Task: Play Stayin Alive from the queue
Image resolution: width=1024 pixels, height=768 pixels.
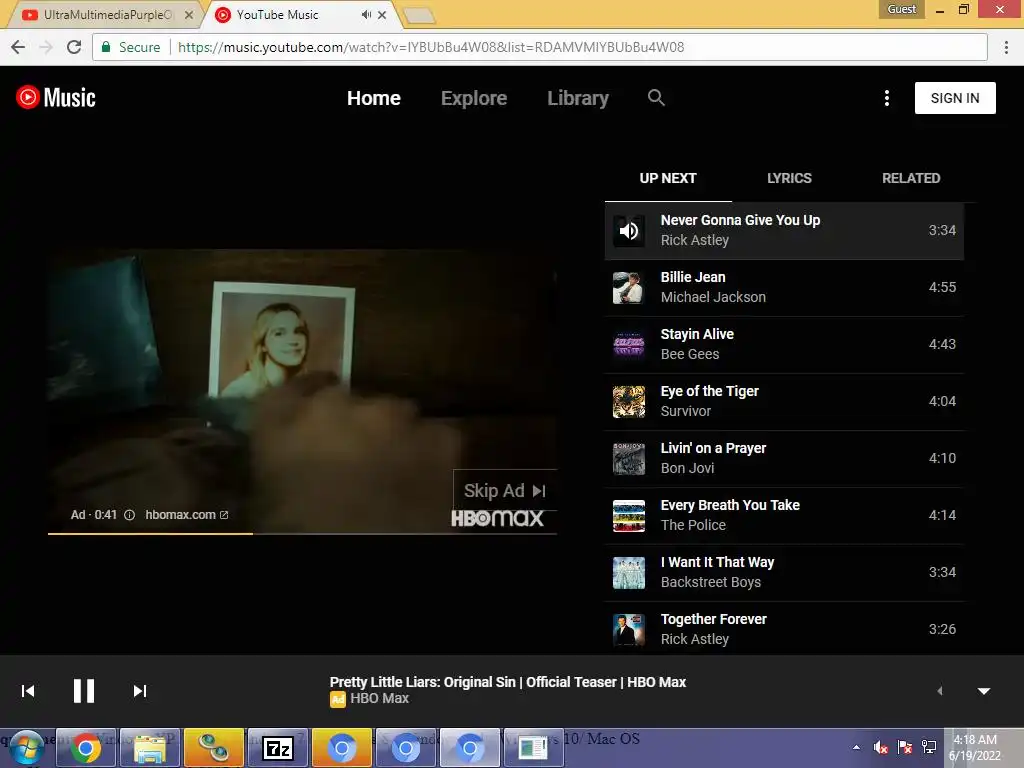Action: tap(784, 344)
